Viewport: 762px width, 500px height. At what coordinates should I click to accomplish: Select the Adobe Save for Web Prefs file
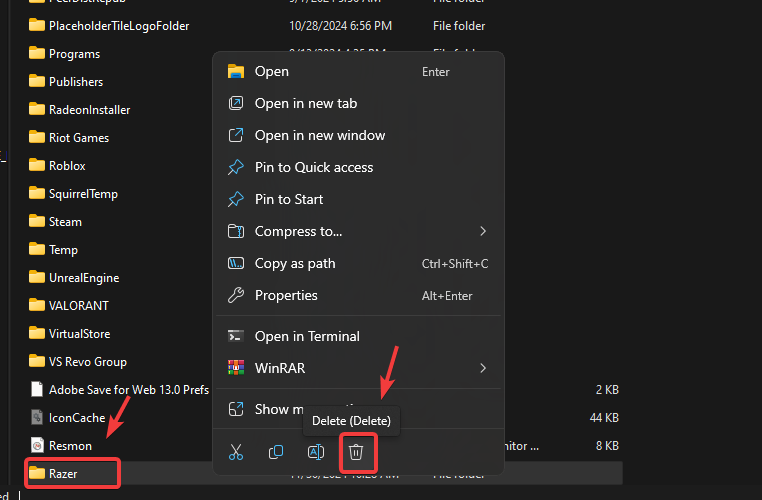128,389
